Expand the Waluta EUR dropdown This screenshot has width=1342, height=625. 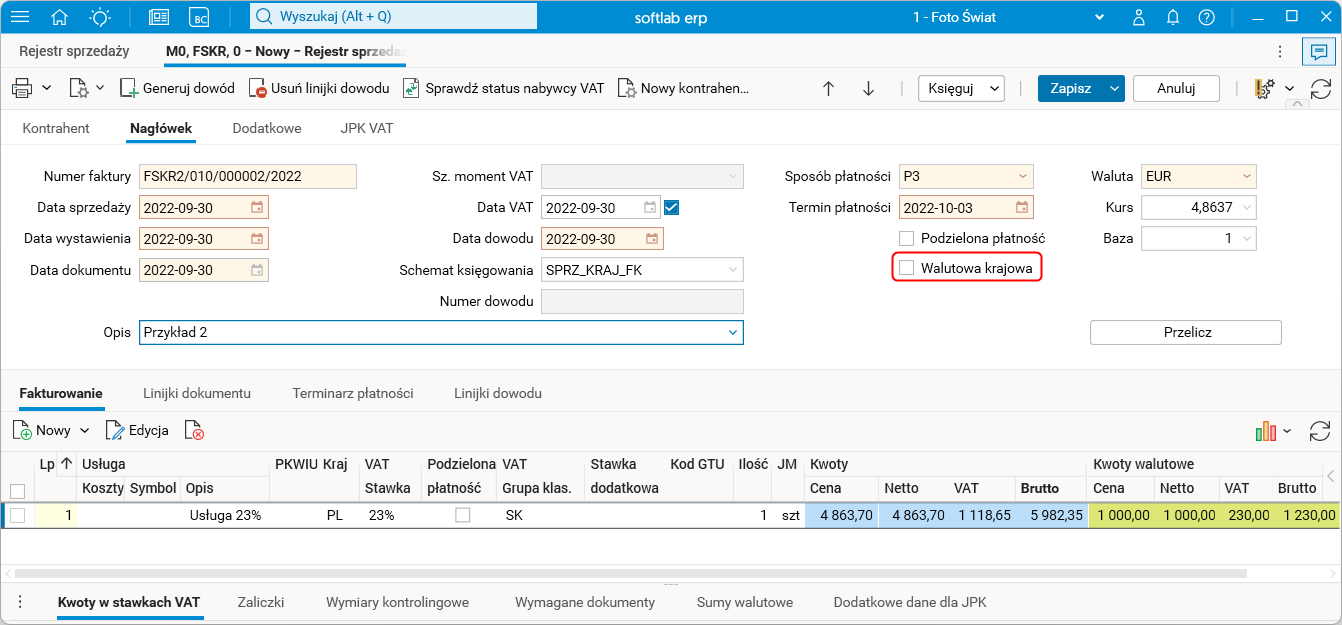(1246, 177)
